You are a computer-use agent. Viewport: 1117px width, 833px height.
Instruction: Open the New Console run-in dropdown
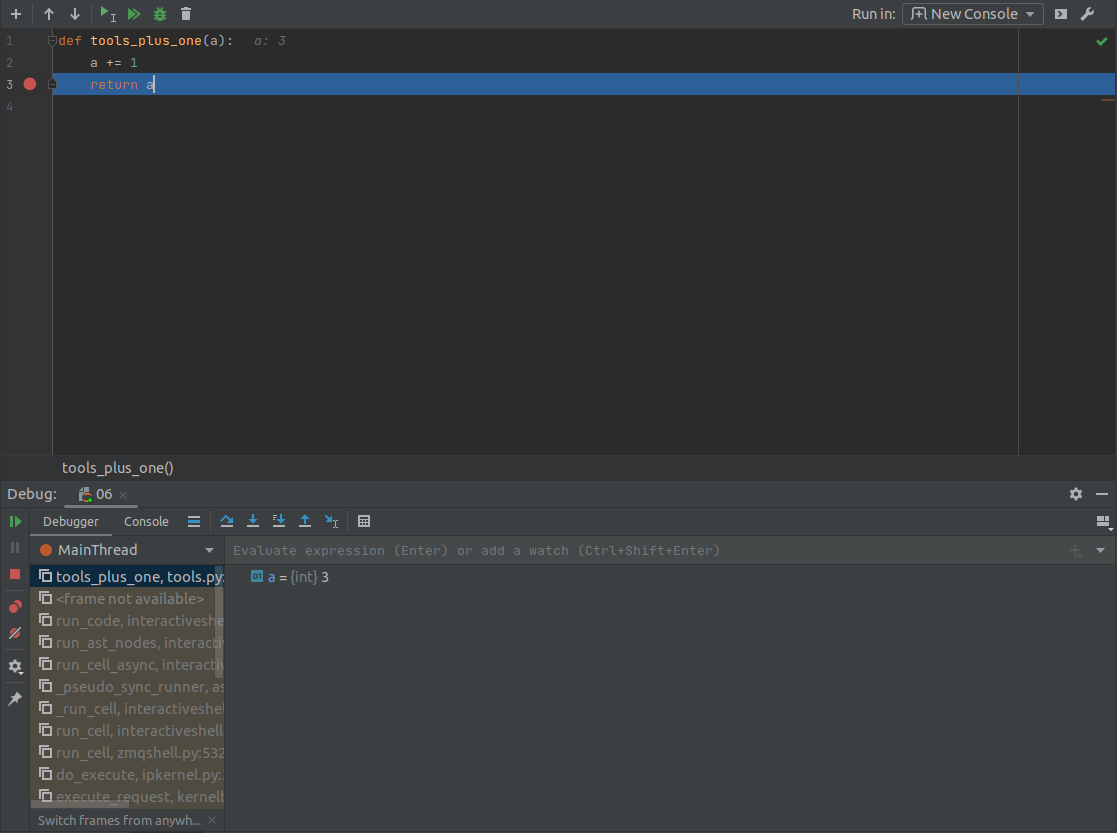tap(972, 14)
